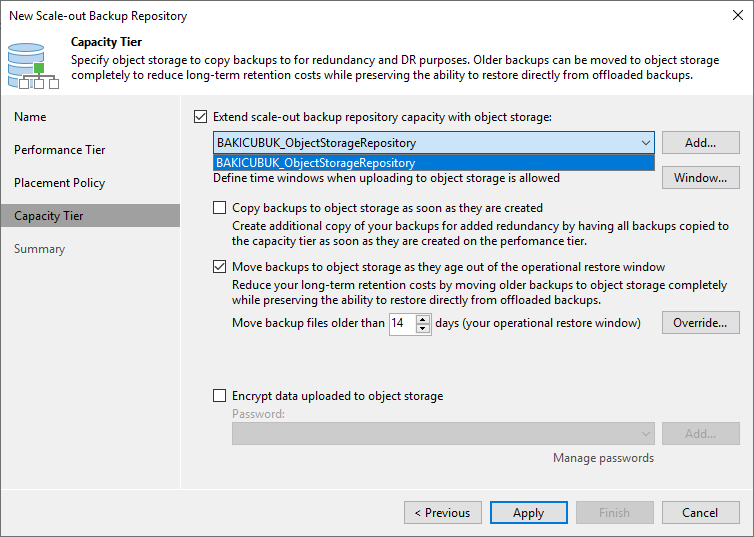Uncheck Extend scale-out backup repository capacity
This screenshot has height=537, width=754.
[x=202, y=117]
